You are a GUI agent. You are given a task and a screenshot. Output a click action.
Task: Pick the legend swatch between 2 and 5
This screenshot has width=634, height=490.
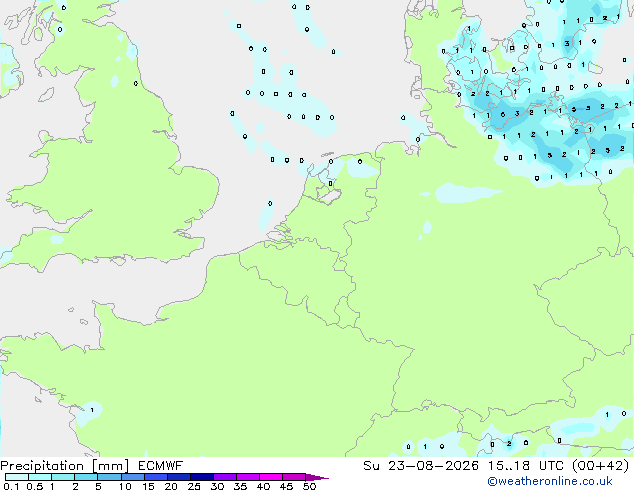(86, 477)
